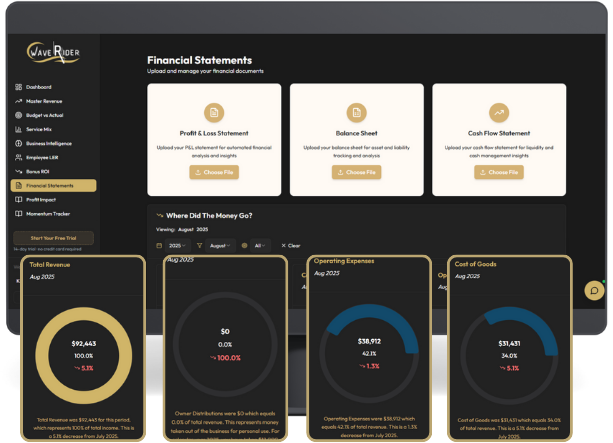
Task: Click the Financial Statements document icon
Action: click(18, 185)
